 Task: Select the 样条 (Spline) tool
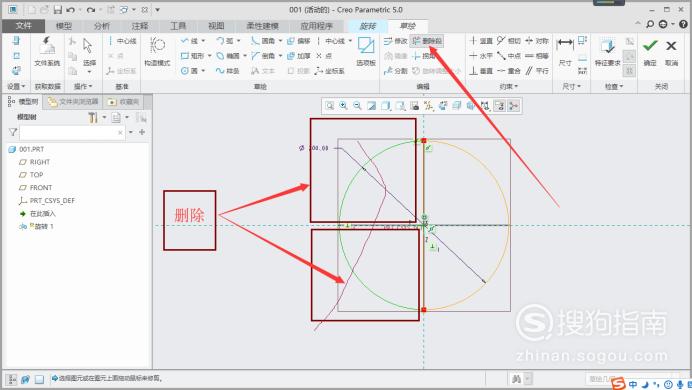pyautogui.click(x=228, y=71)
